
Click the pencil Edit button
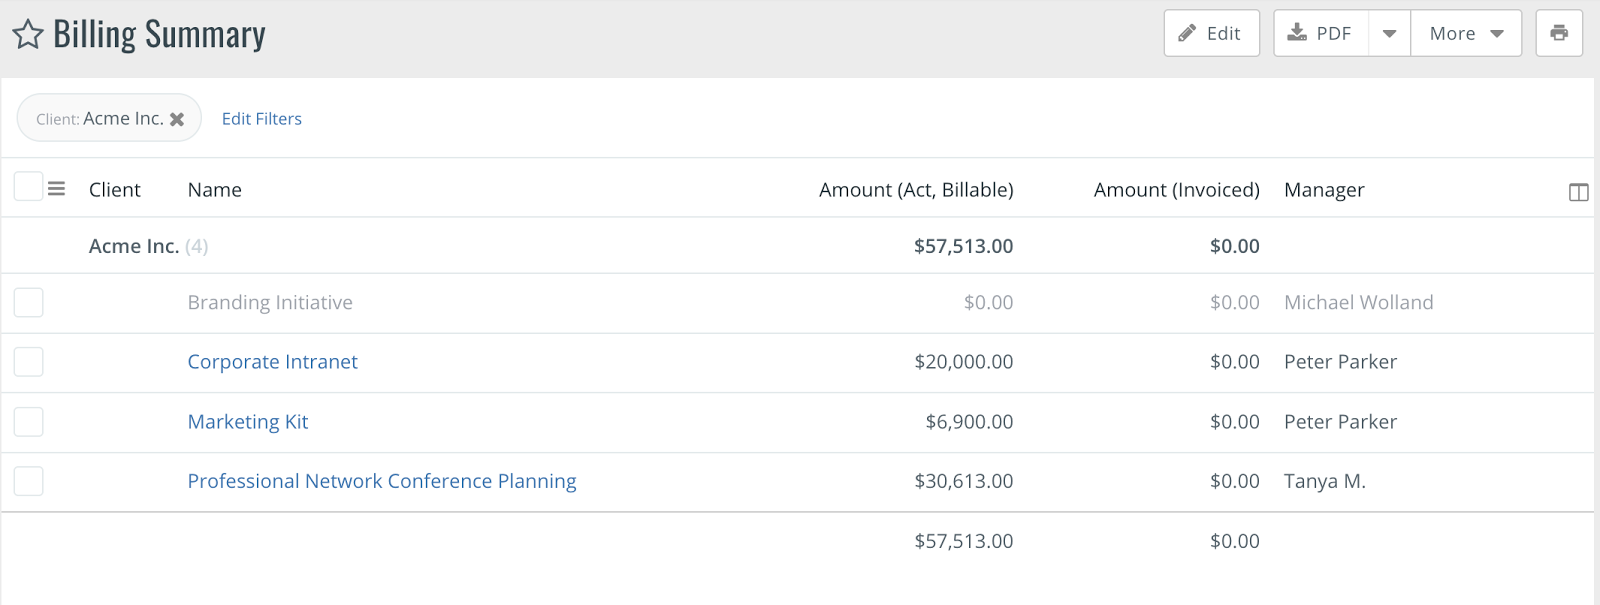point(1211,33)
